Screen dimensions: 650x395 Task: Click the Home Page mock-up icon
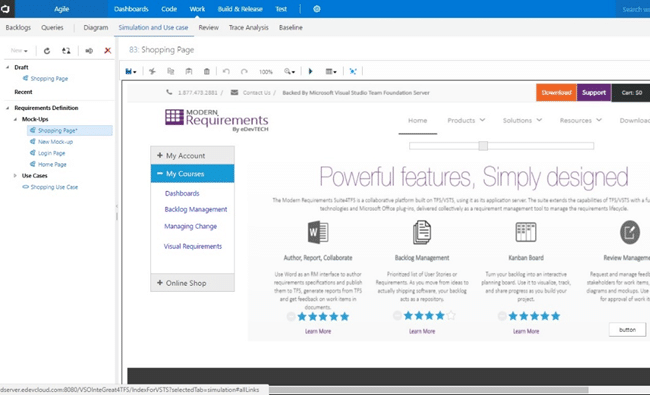pyautogui.click(x=33, y=164)
